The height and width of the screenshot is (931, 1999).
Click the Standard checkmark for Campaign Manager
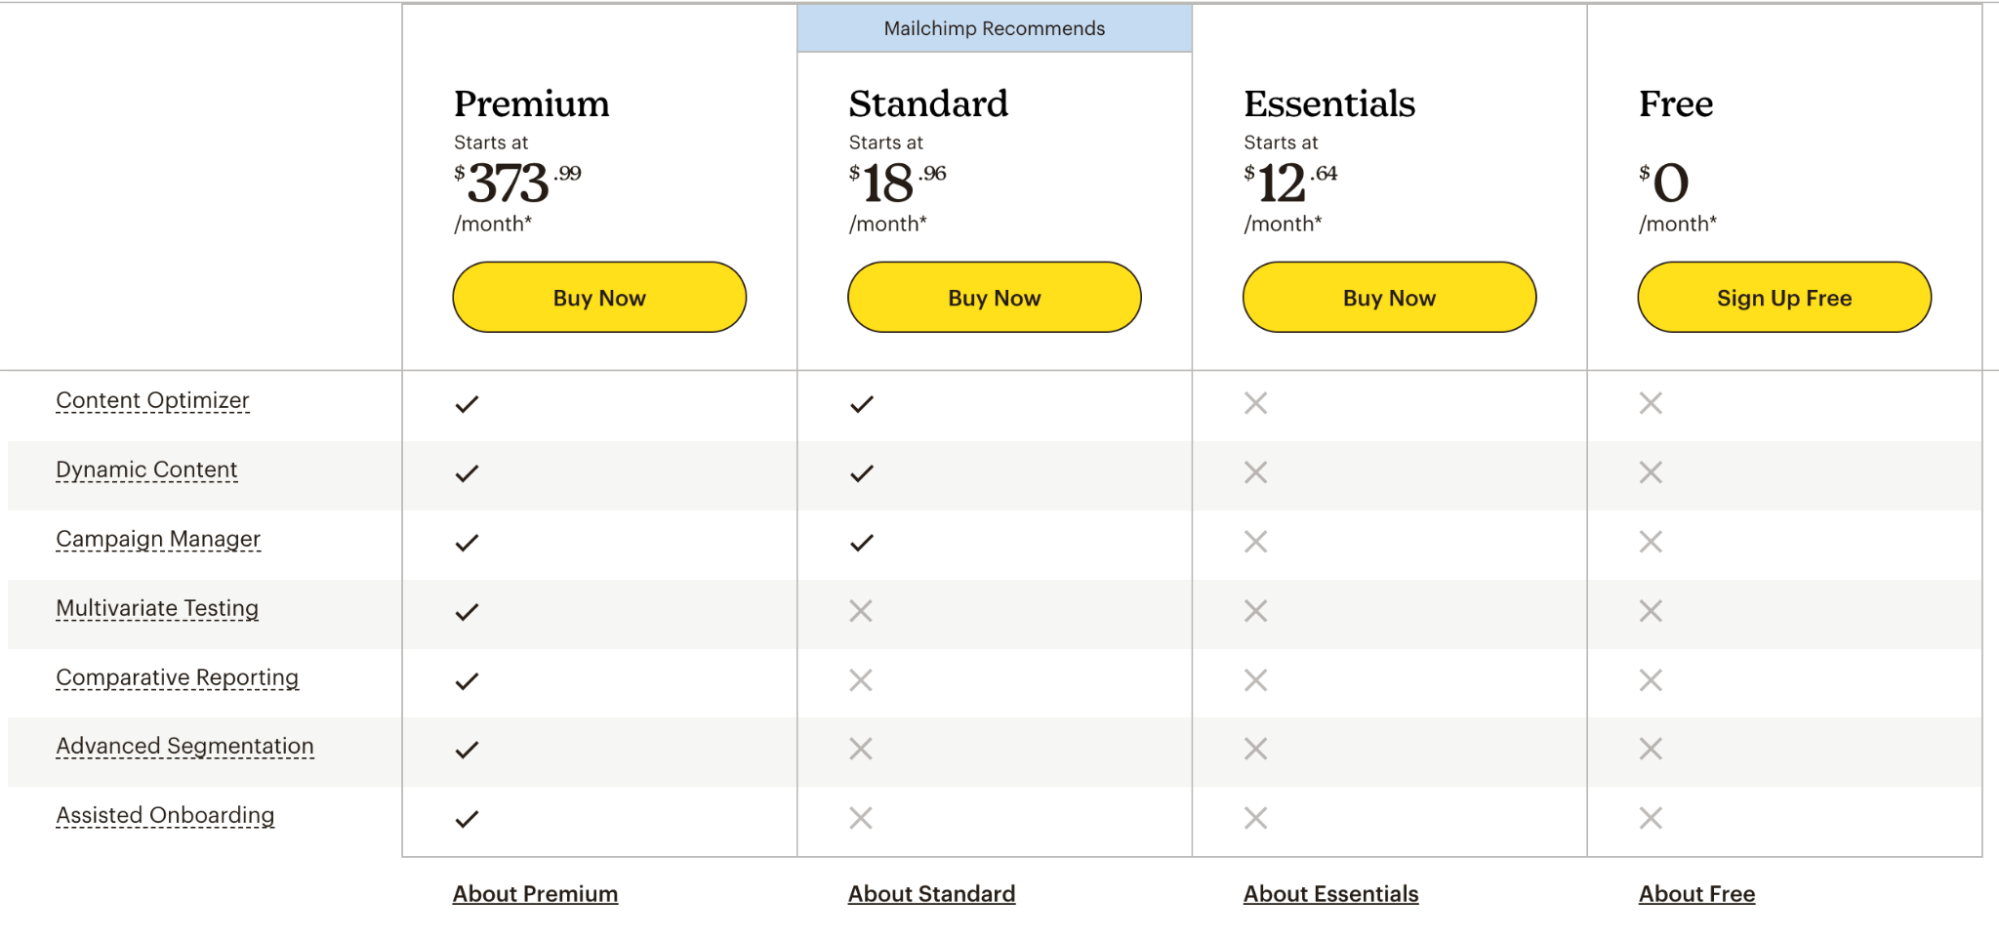(861, 542)
